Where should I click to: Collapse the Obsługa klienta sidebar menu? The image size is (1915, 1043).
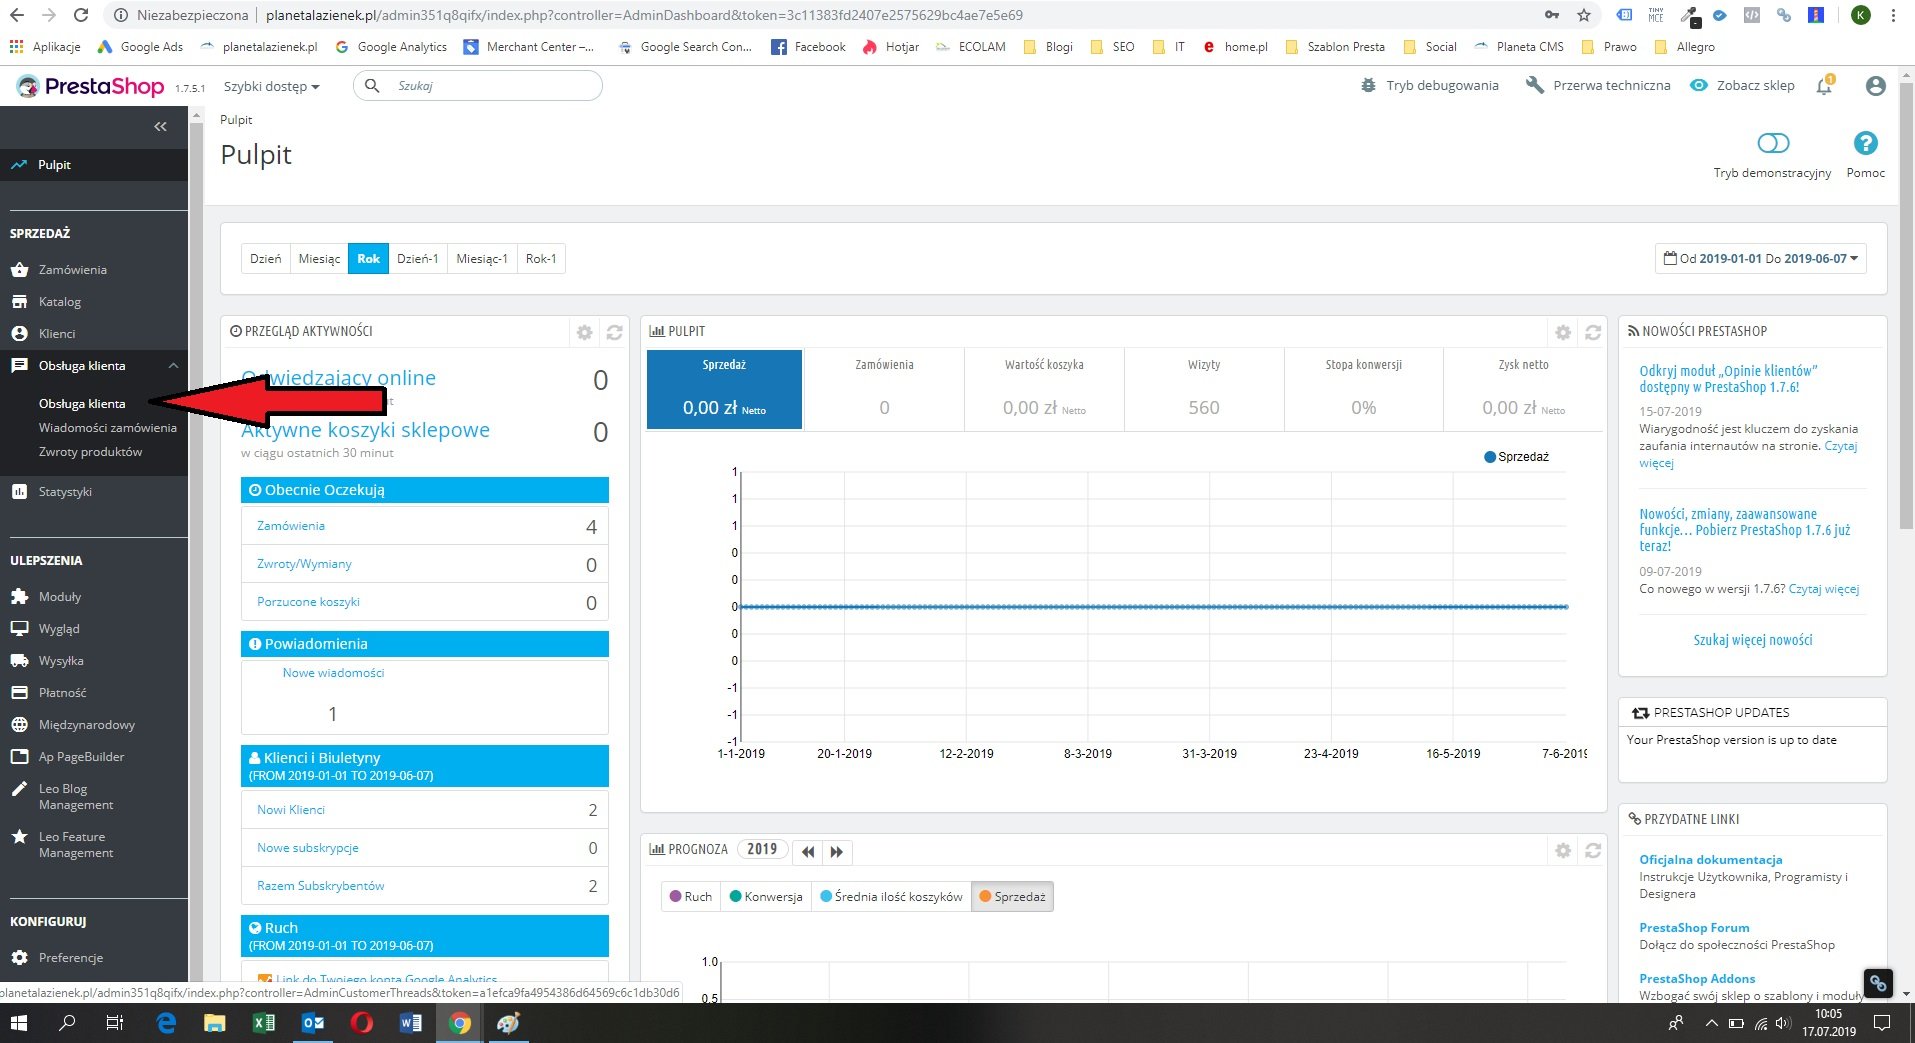pyautogui.click(x=173, y=366)
